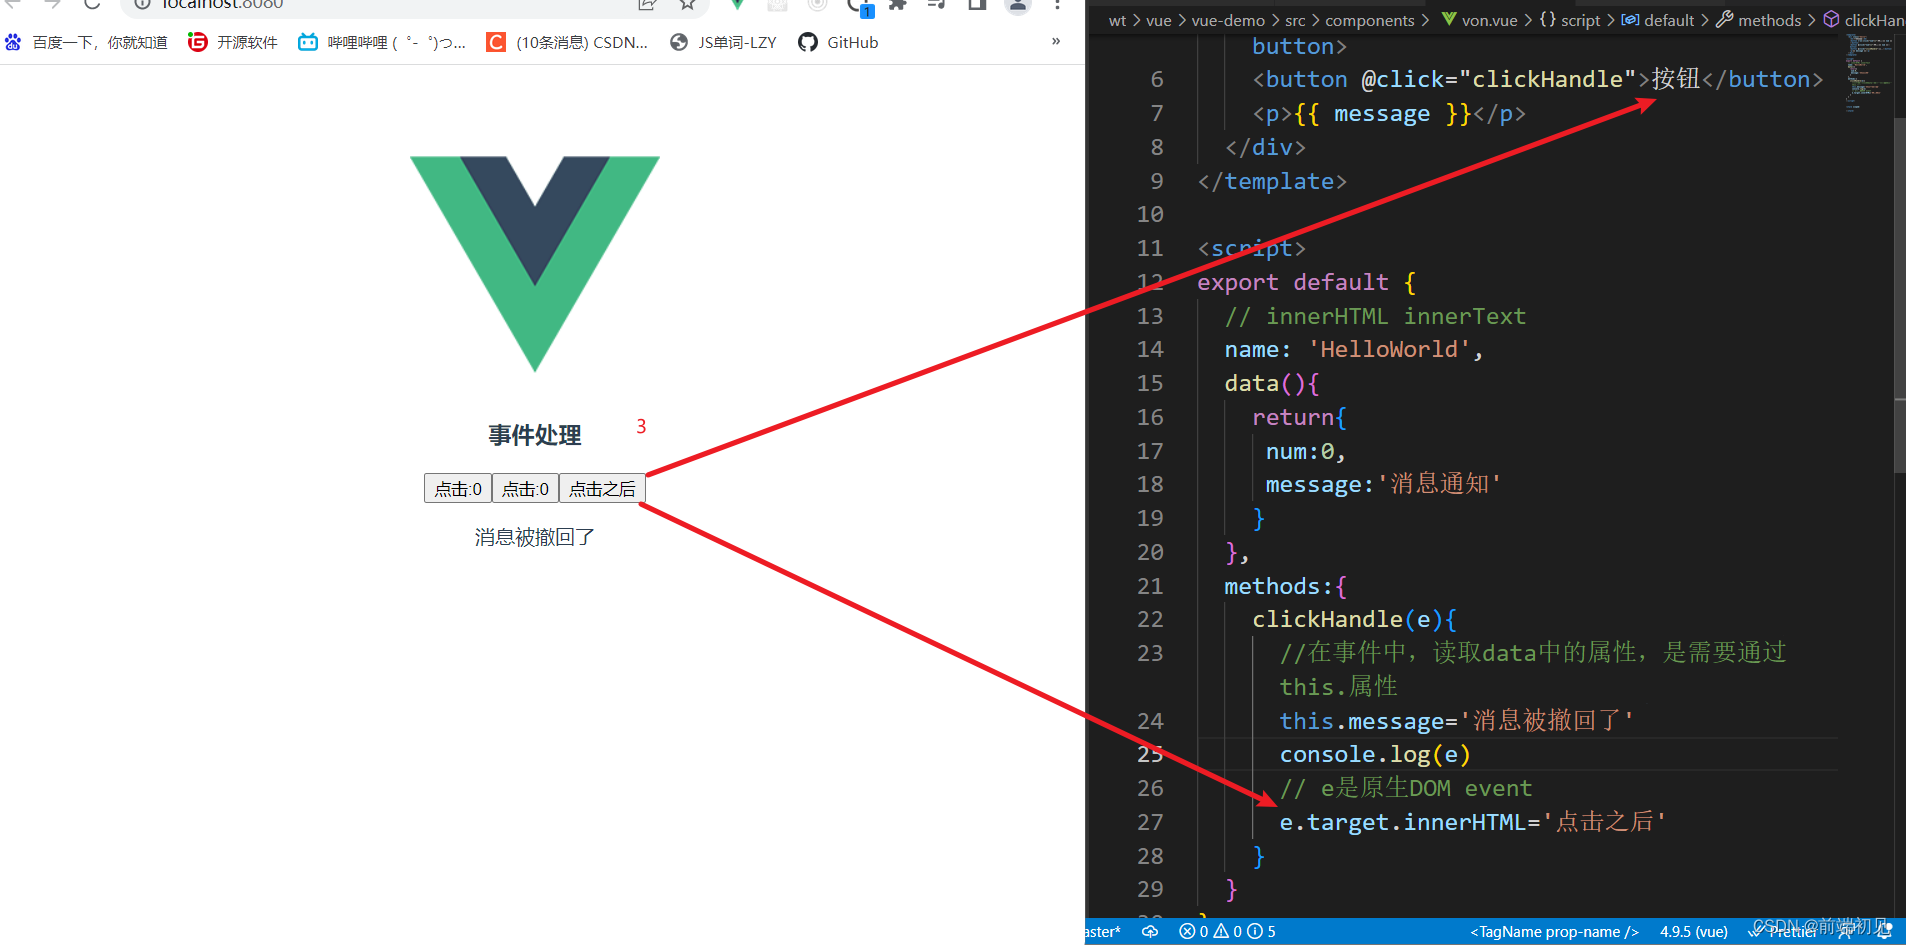Click line number 21 in the gutter
Image resolution: width=1906 pixels, height=945 pixels.
1150,586
